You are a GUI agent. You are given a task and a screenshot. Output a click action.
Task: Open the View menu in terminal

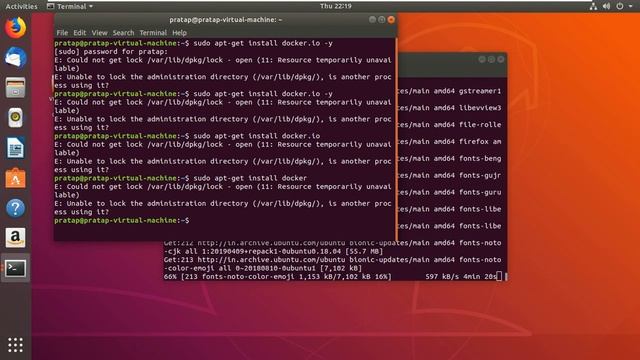pyautogui.click(x=99, y=33)
